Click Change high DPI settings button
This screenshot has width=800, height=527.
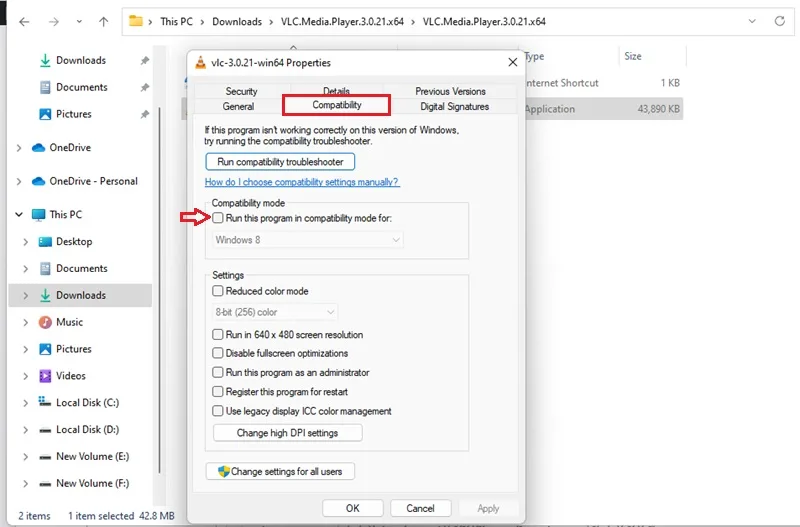(287, 433)
